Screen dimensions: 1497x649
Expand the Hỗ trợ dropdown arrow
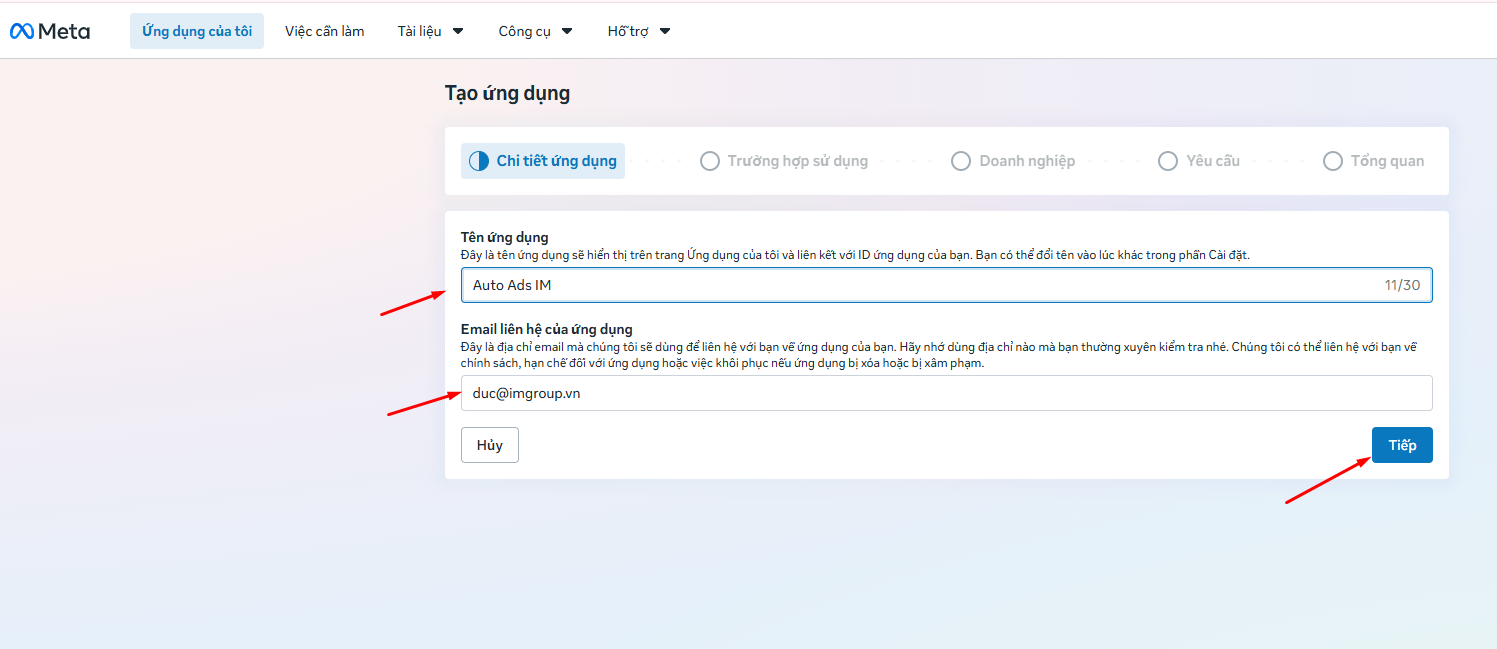665,31
